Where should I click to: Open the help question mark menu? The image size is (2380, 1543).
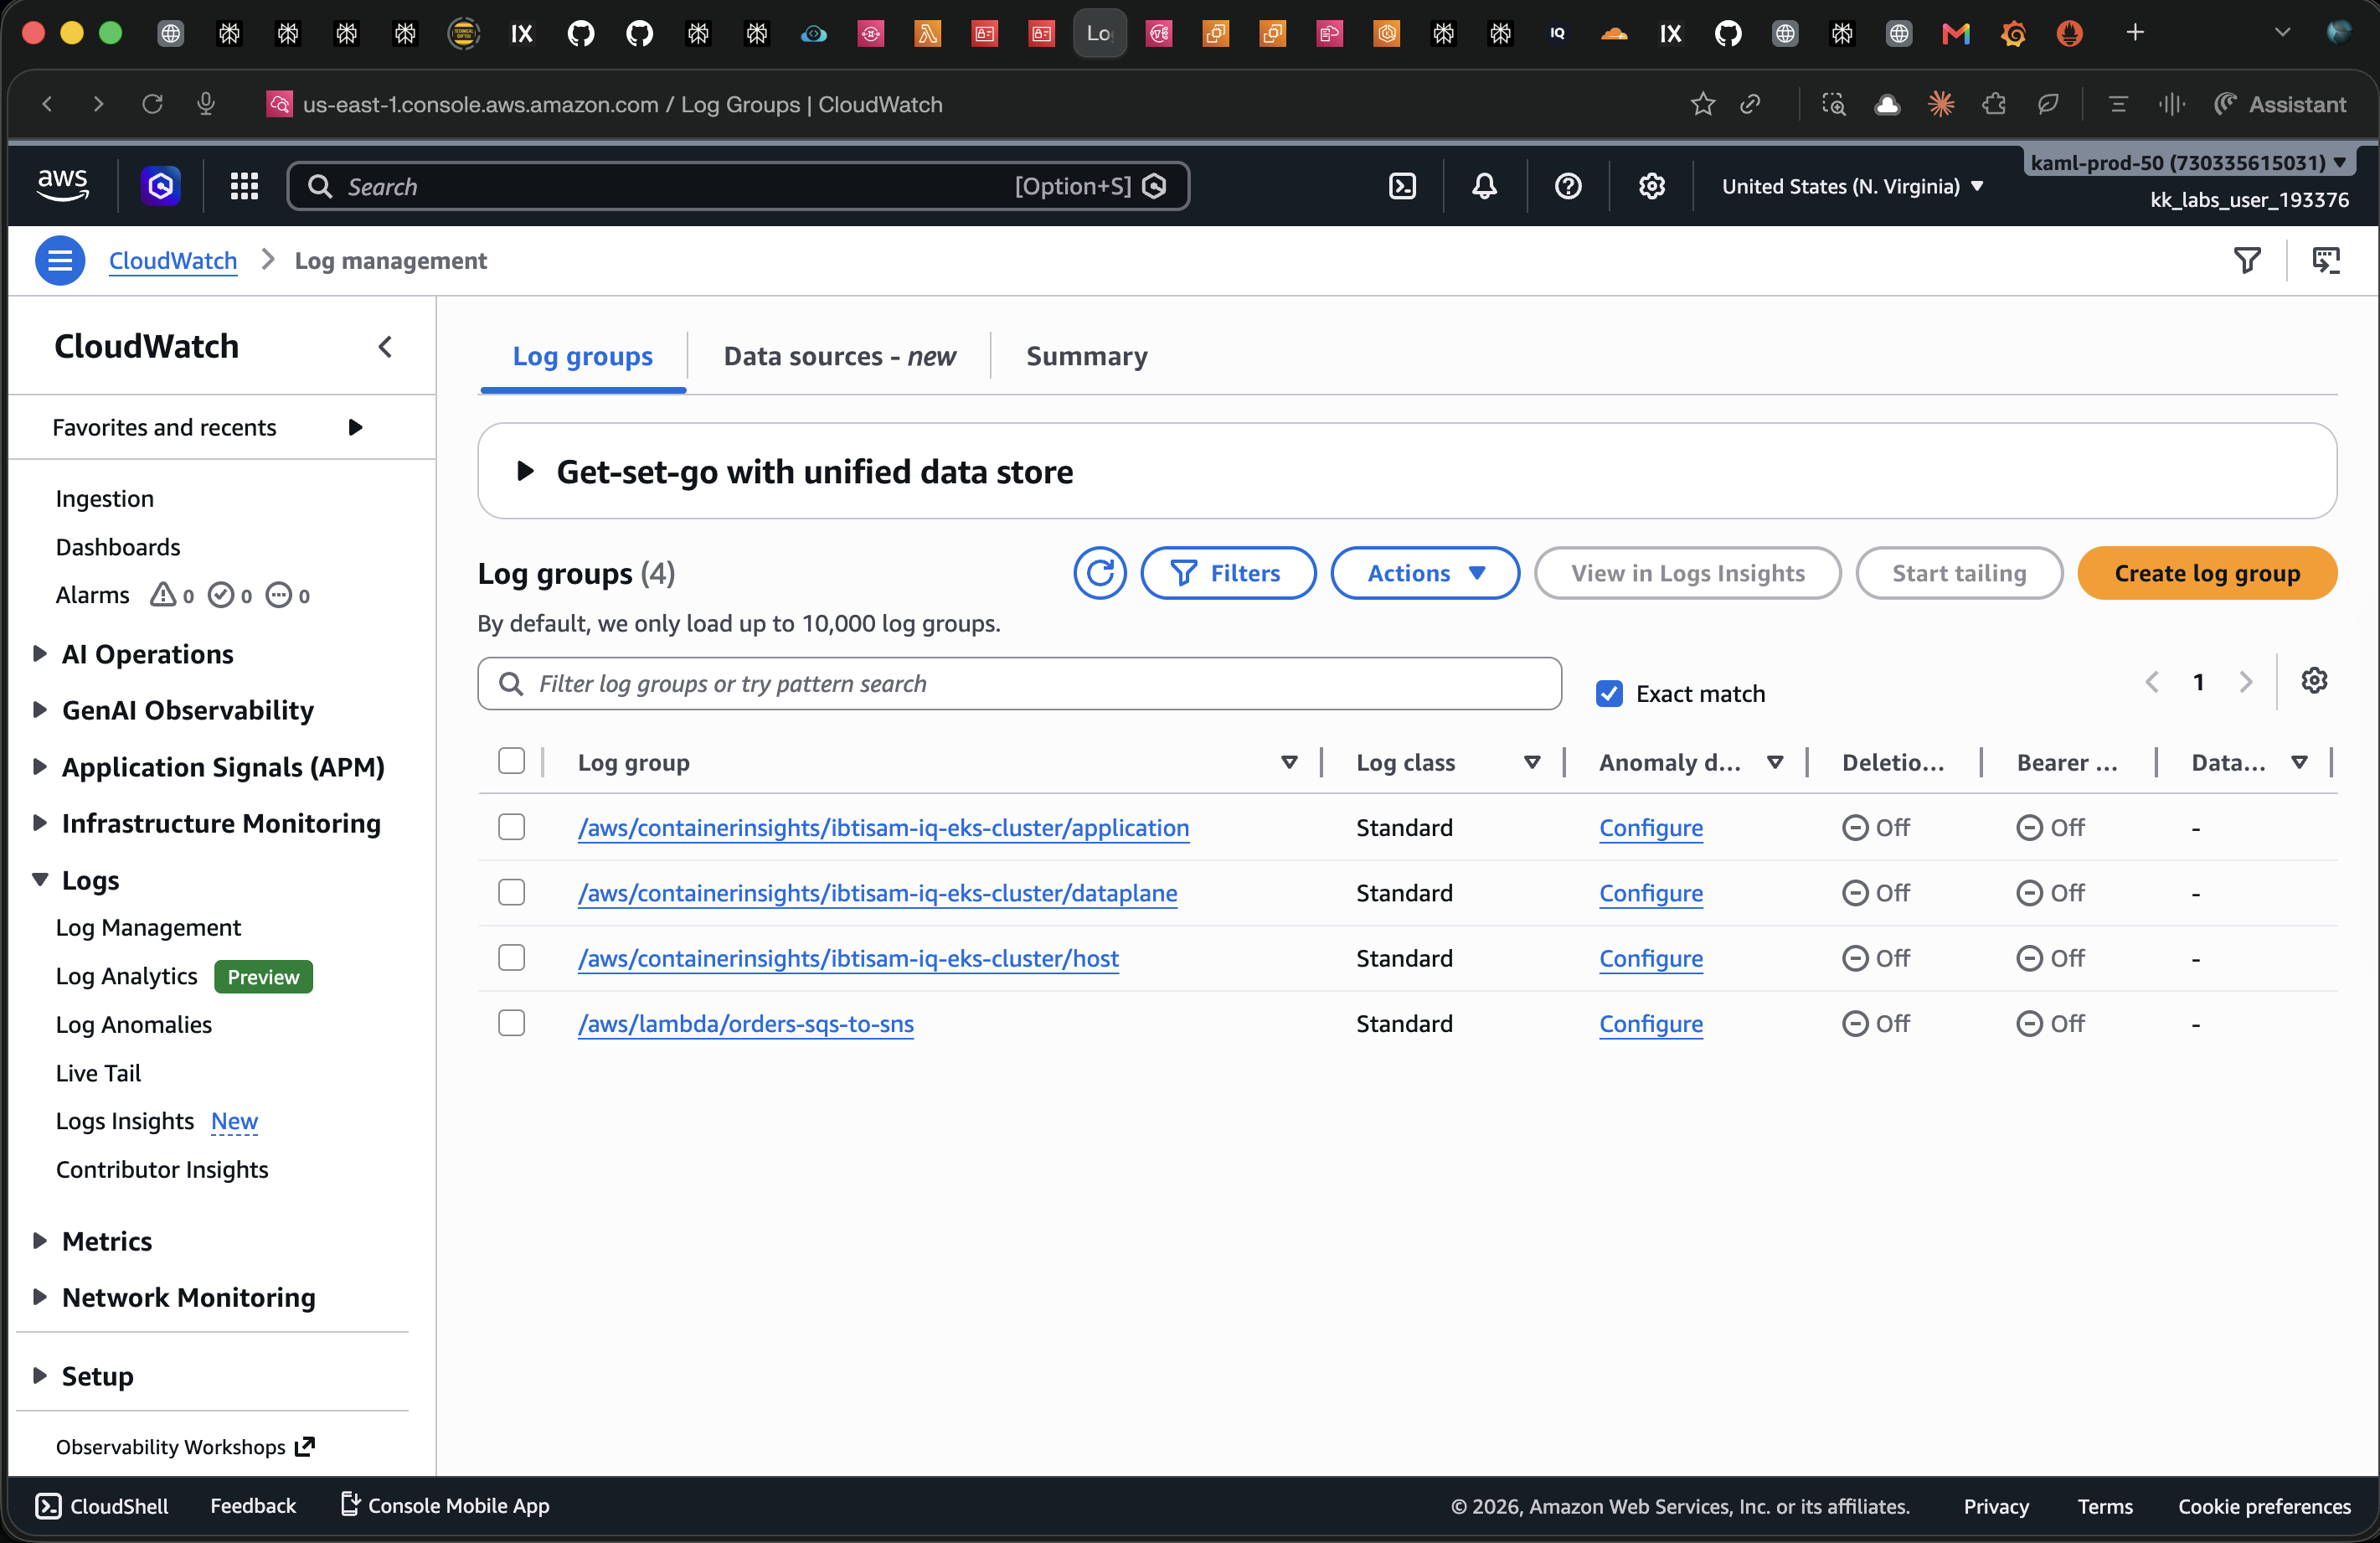tap(1567, 186)
